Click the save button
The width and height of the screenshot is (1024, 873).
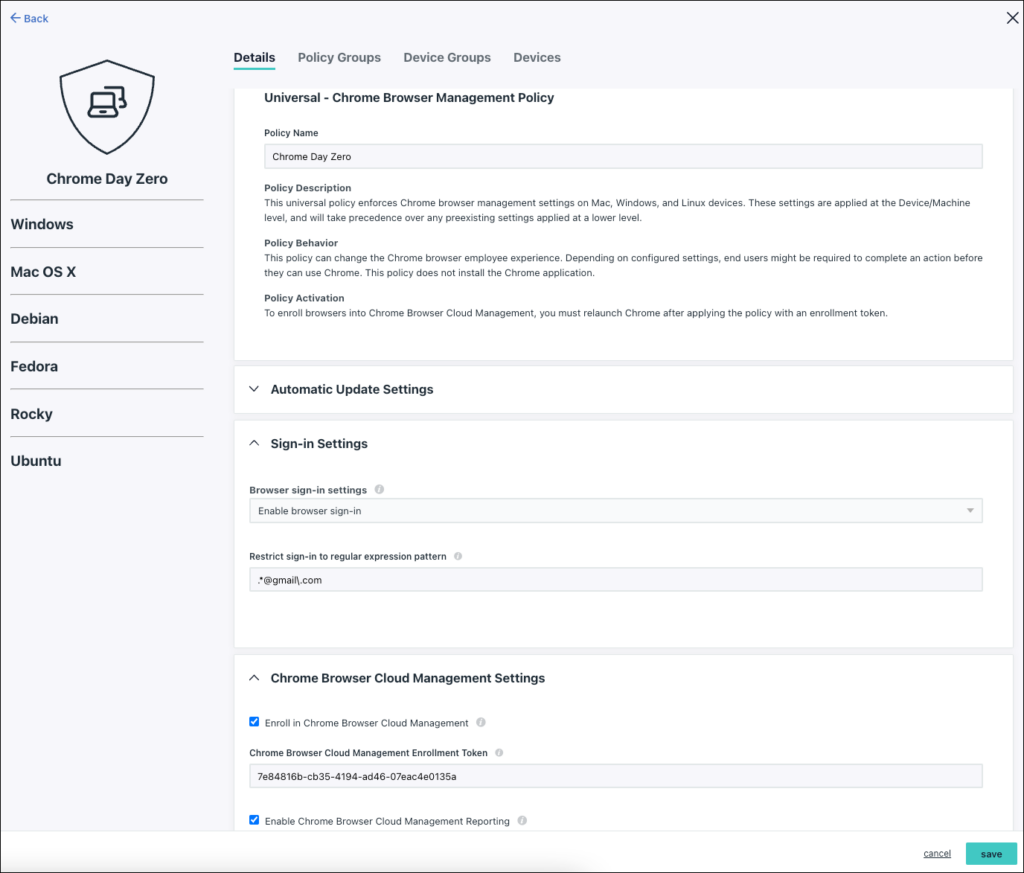pos(991,853)
